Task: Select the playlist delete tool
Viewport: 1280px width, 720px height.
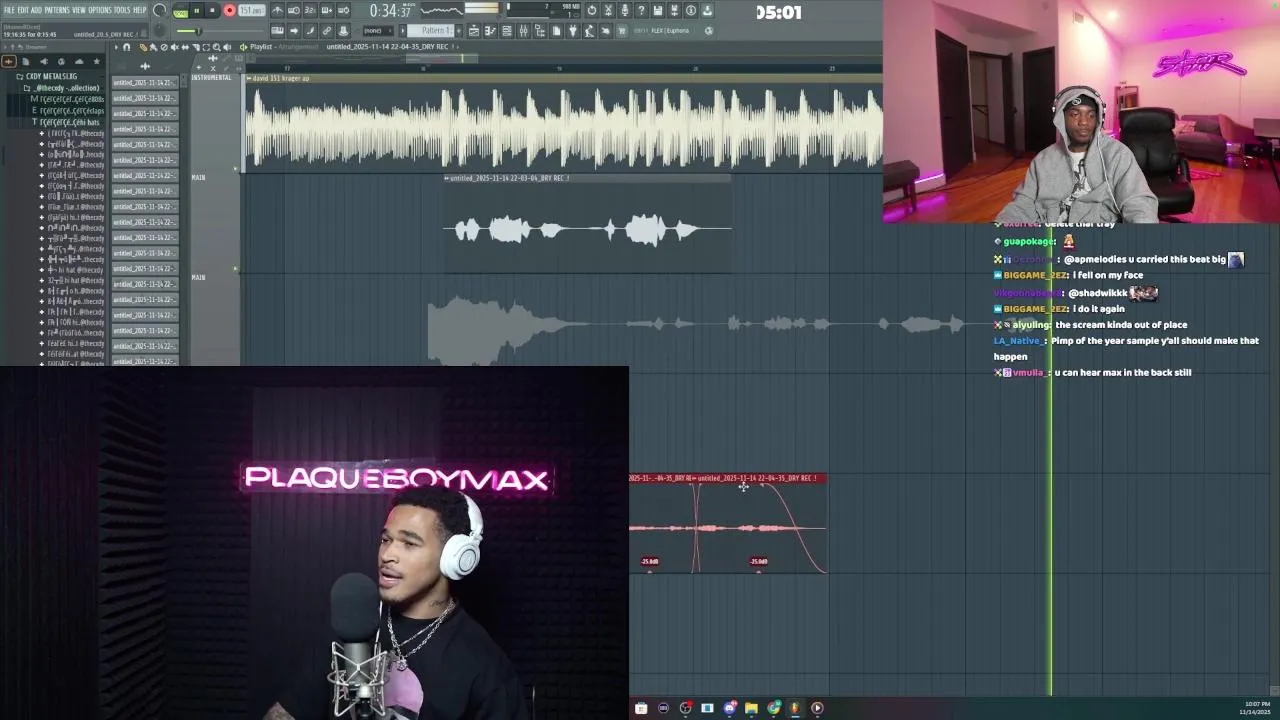Action: [x=164, y=47]
